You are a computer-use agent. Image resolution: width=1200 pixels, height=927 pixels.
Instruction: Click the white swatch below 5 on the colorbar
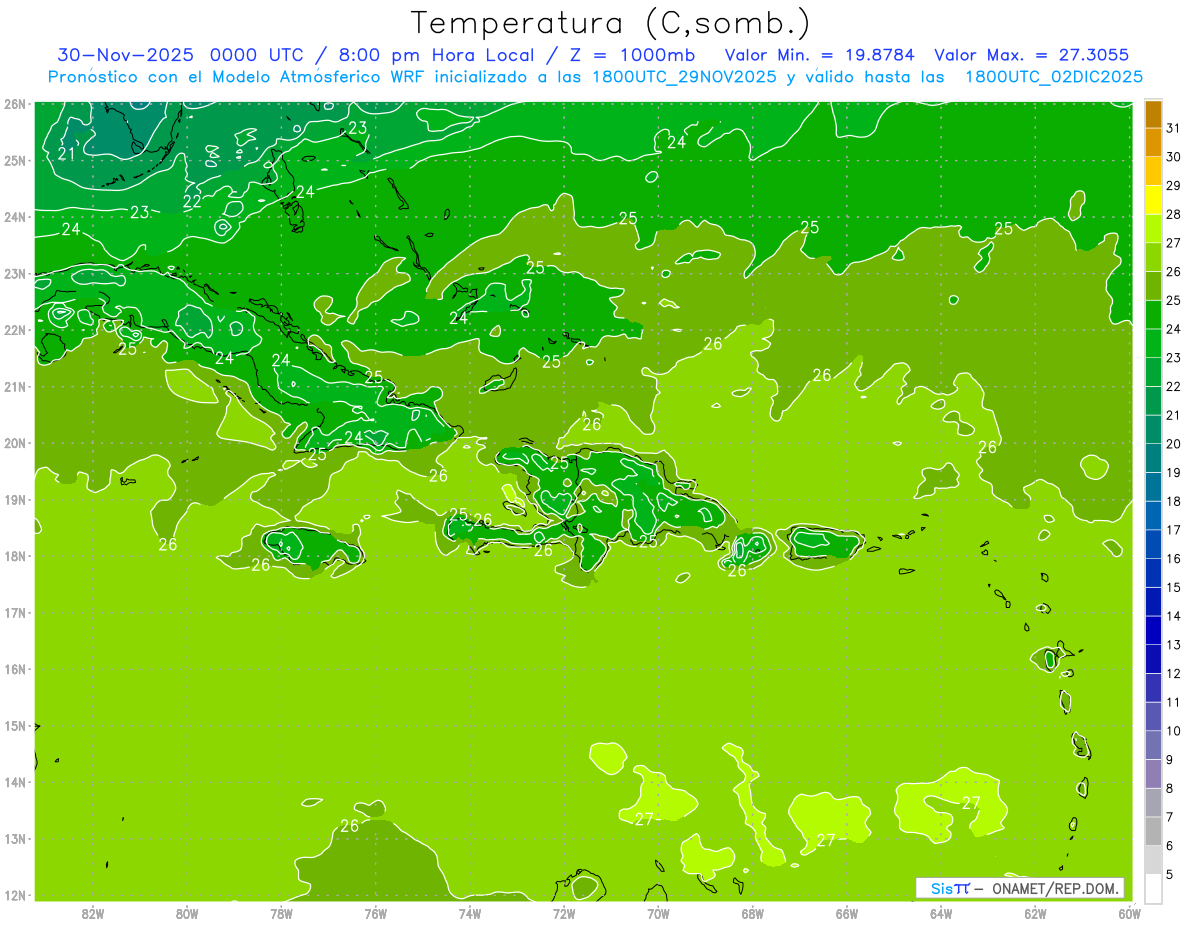point(1153,888)
